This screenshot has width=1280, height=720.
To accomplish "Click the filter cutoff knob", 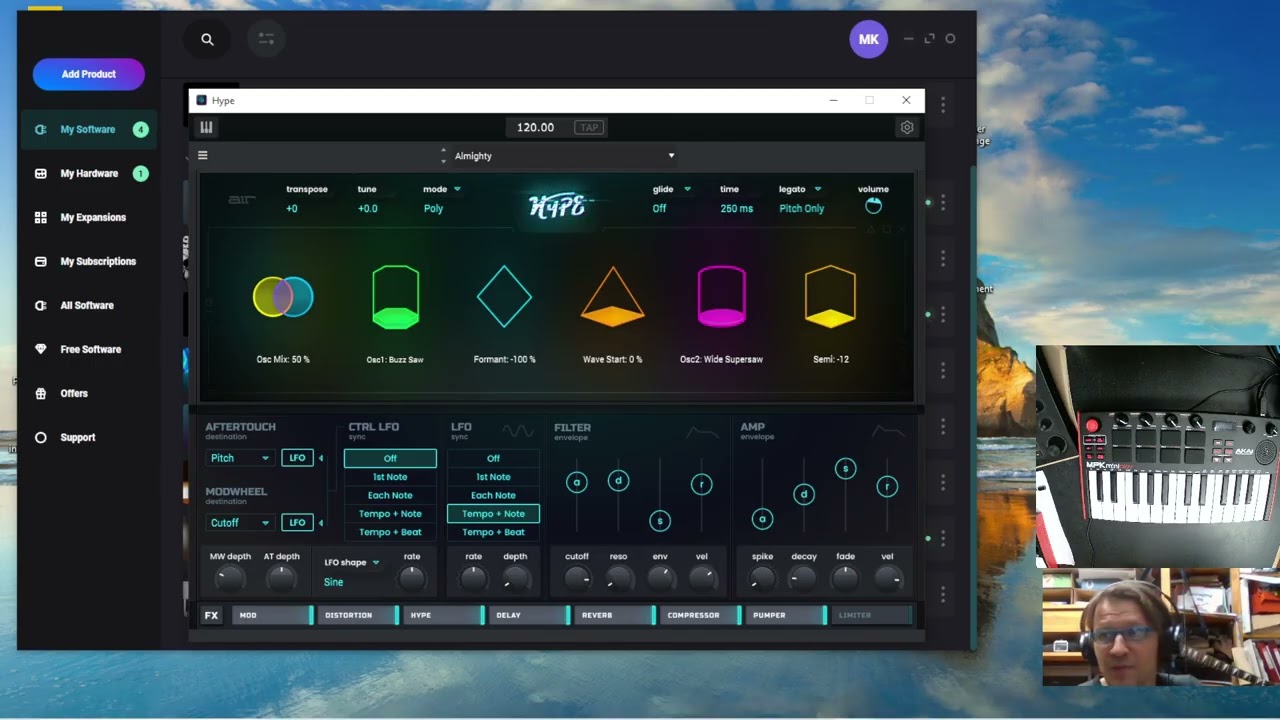I will click(577, 577).
